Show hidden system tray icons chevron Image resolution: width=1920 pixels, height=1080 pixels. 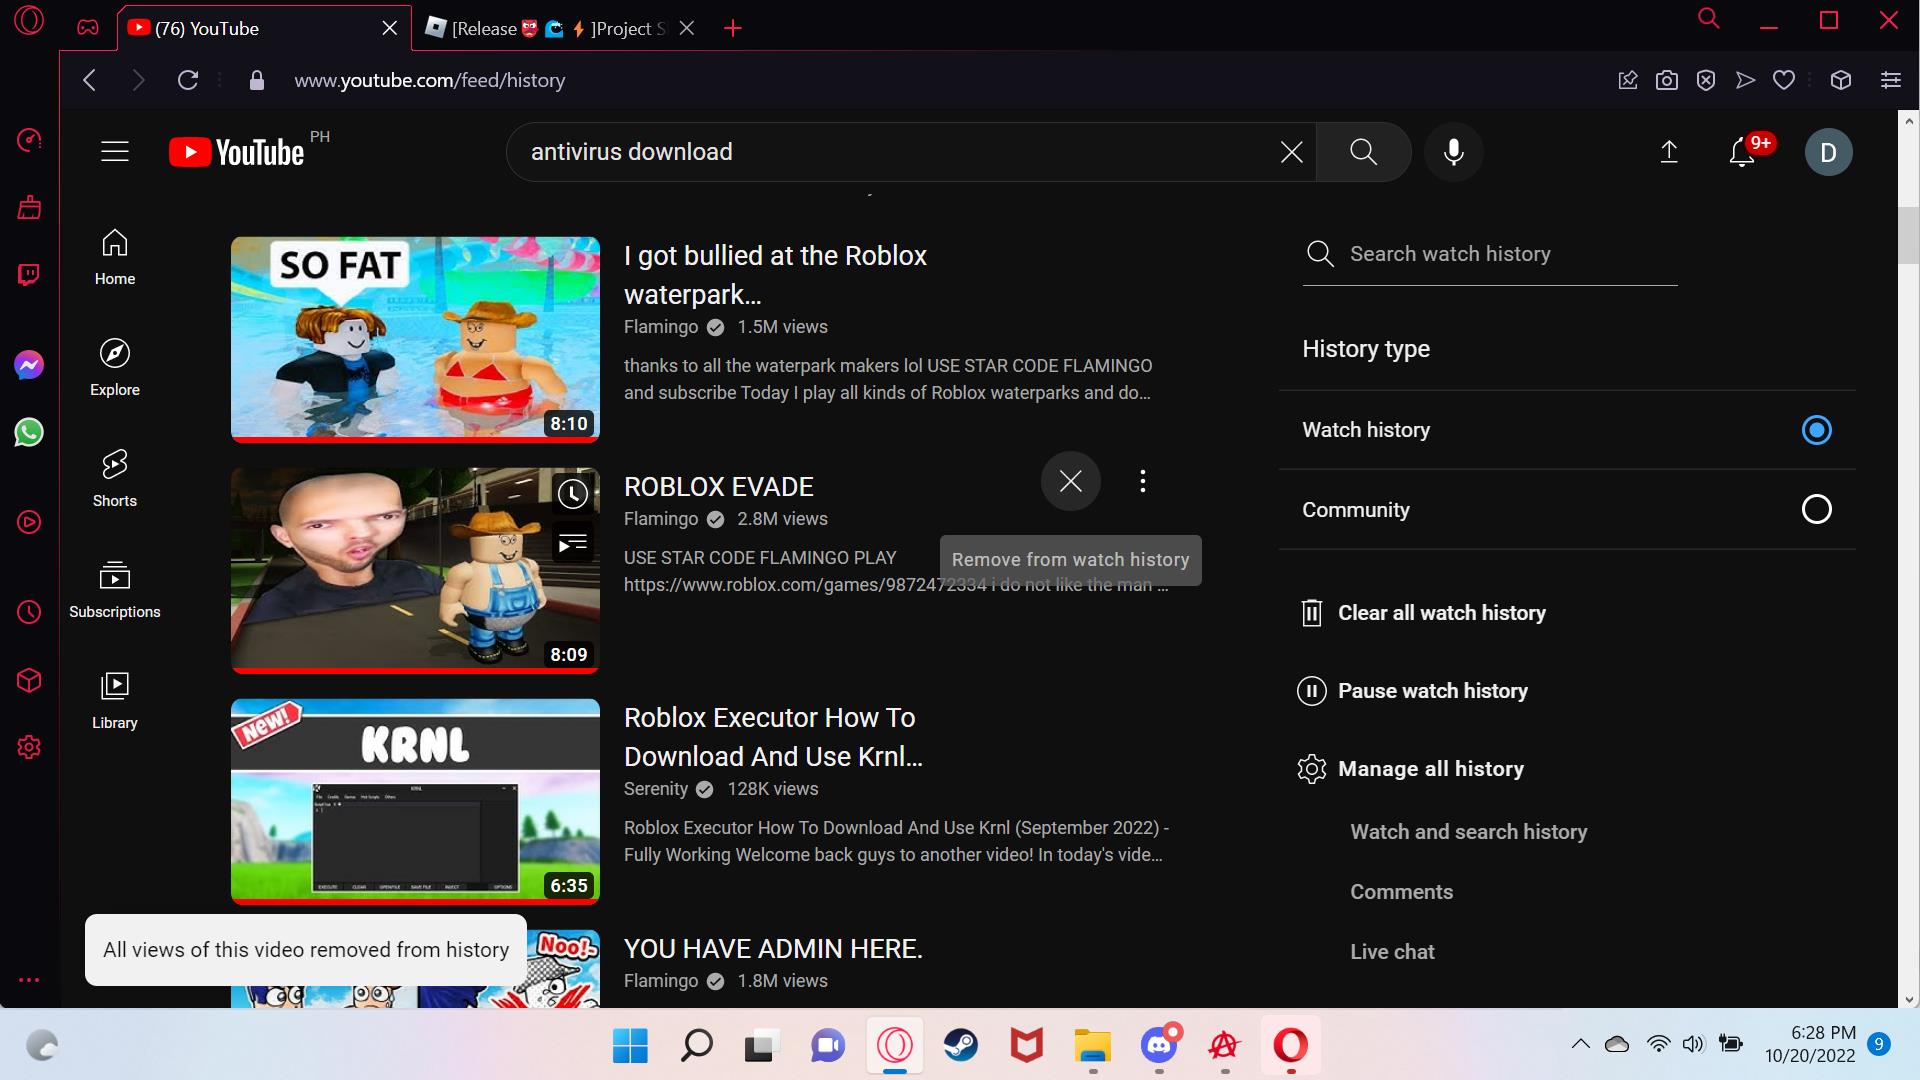click(x=1580, y=1044)
